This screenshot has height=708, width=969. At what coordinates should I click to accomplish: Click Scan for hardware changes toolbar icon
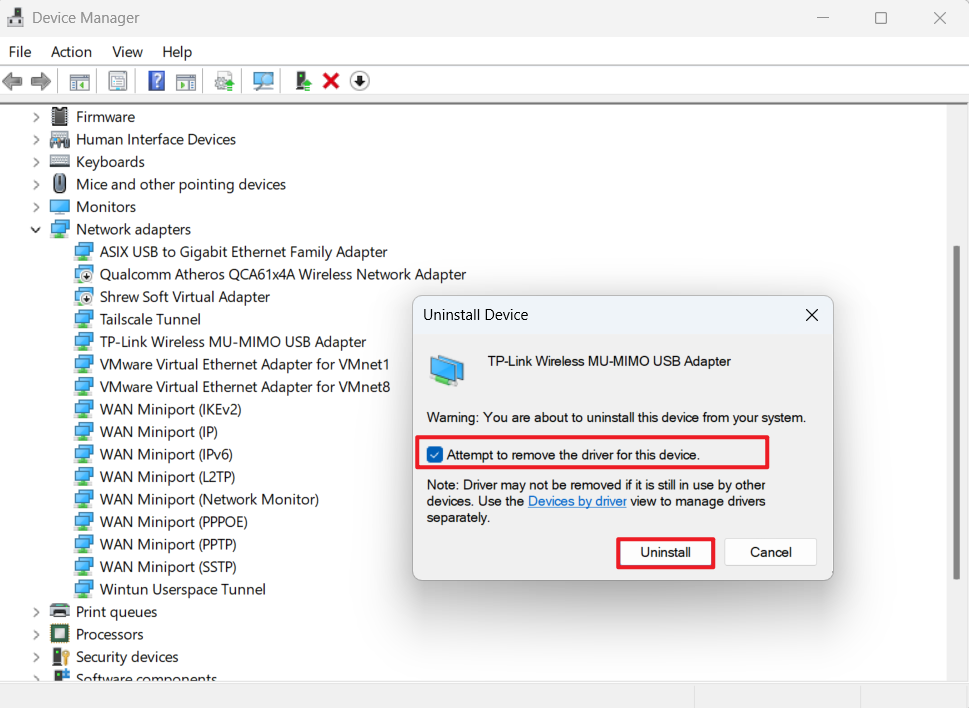(262, 80)
